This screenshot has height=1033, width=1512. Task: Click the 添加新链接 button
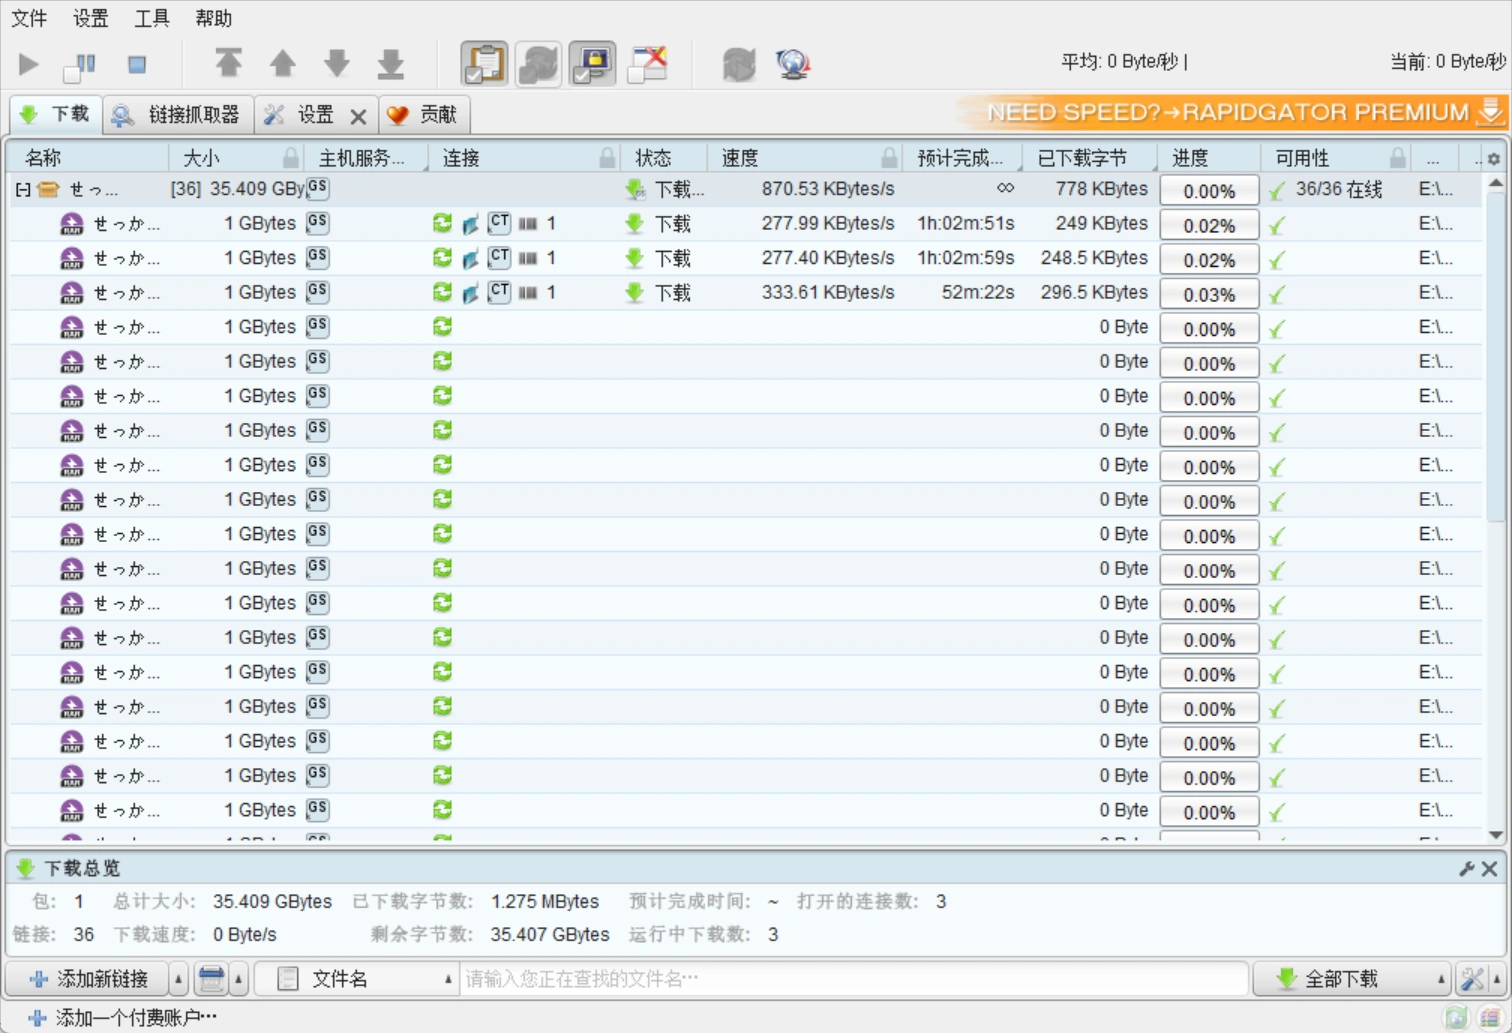87,979
